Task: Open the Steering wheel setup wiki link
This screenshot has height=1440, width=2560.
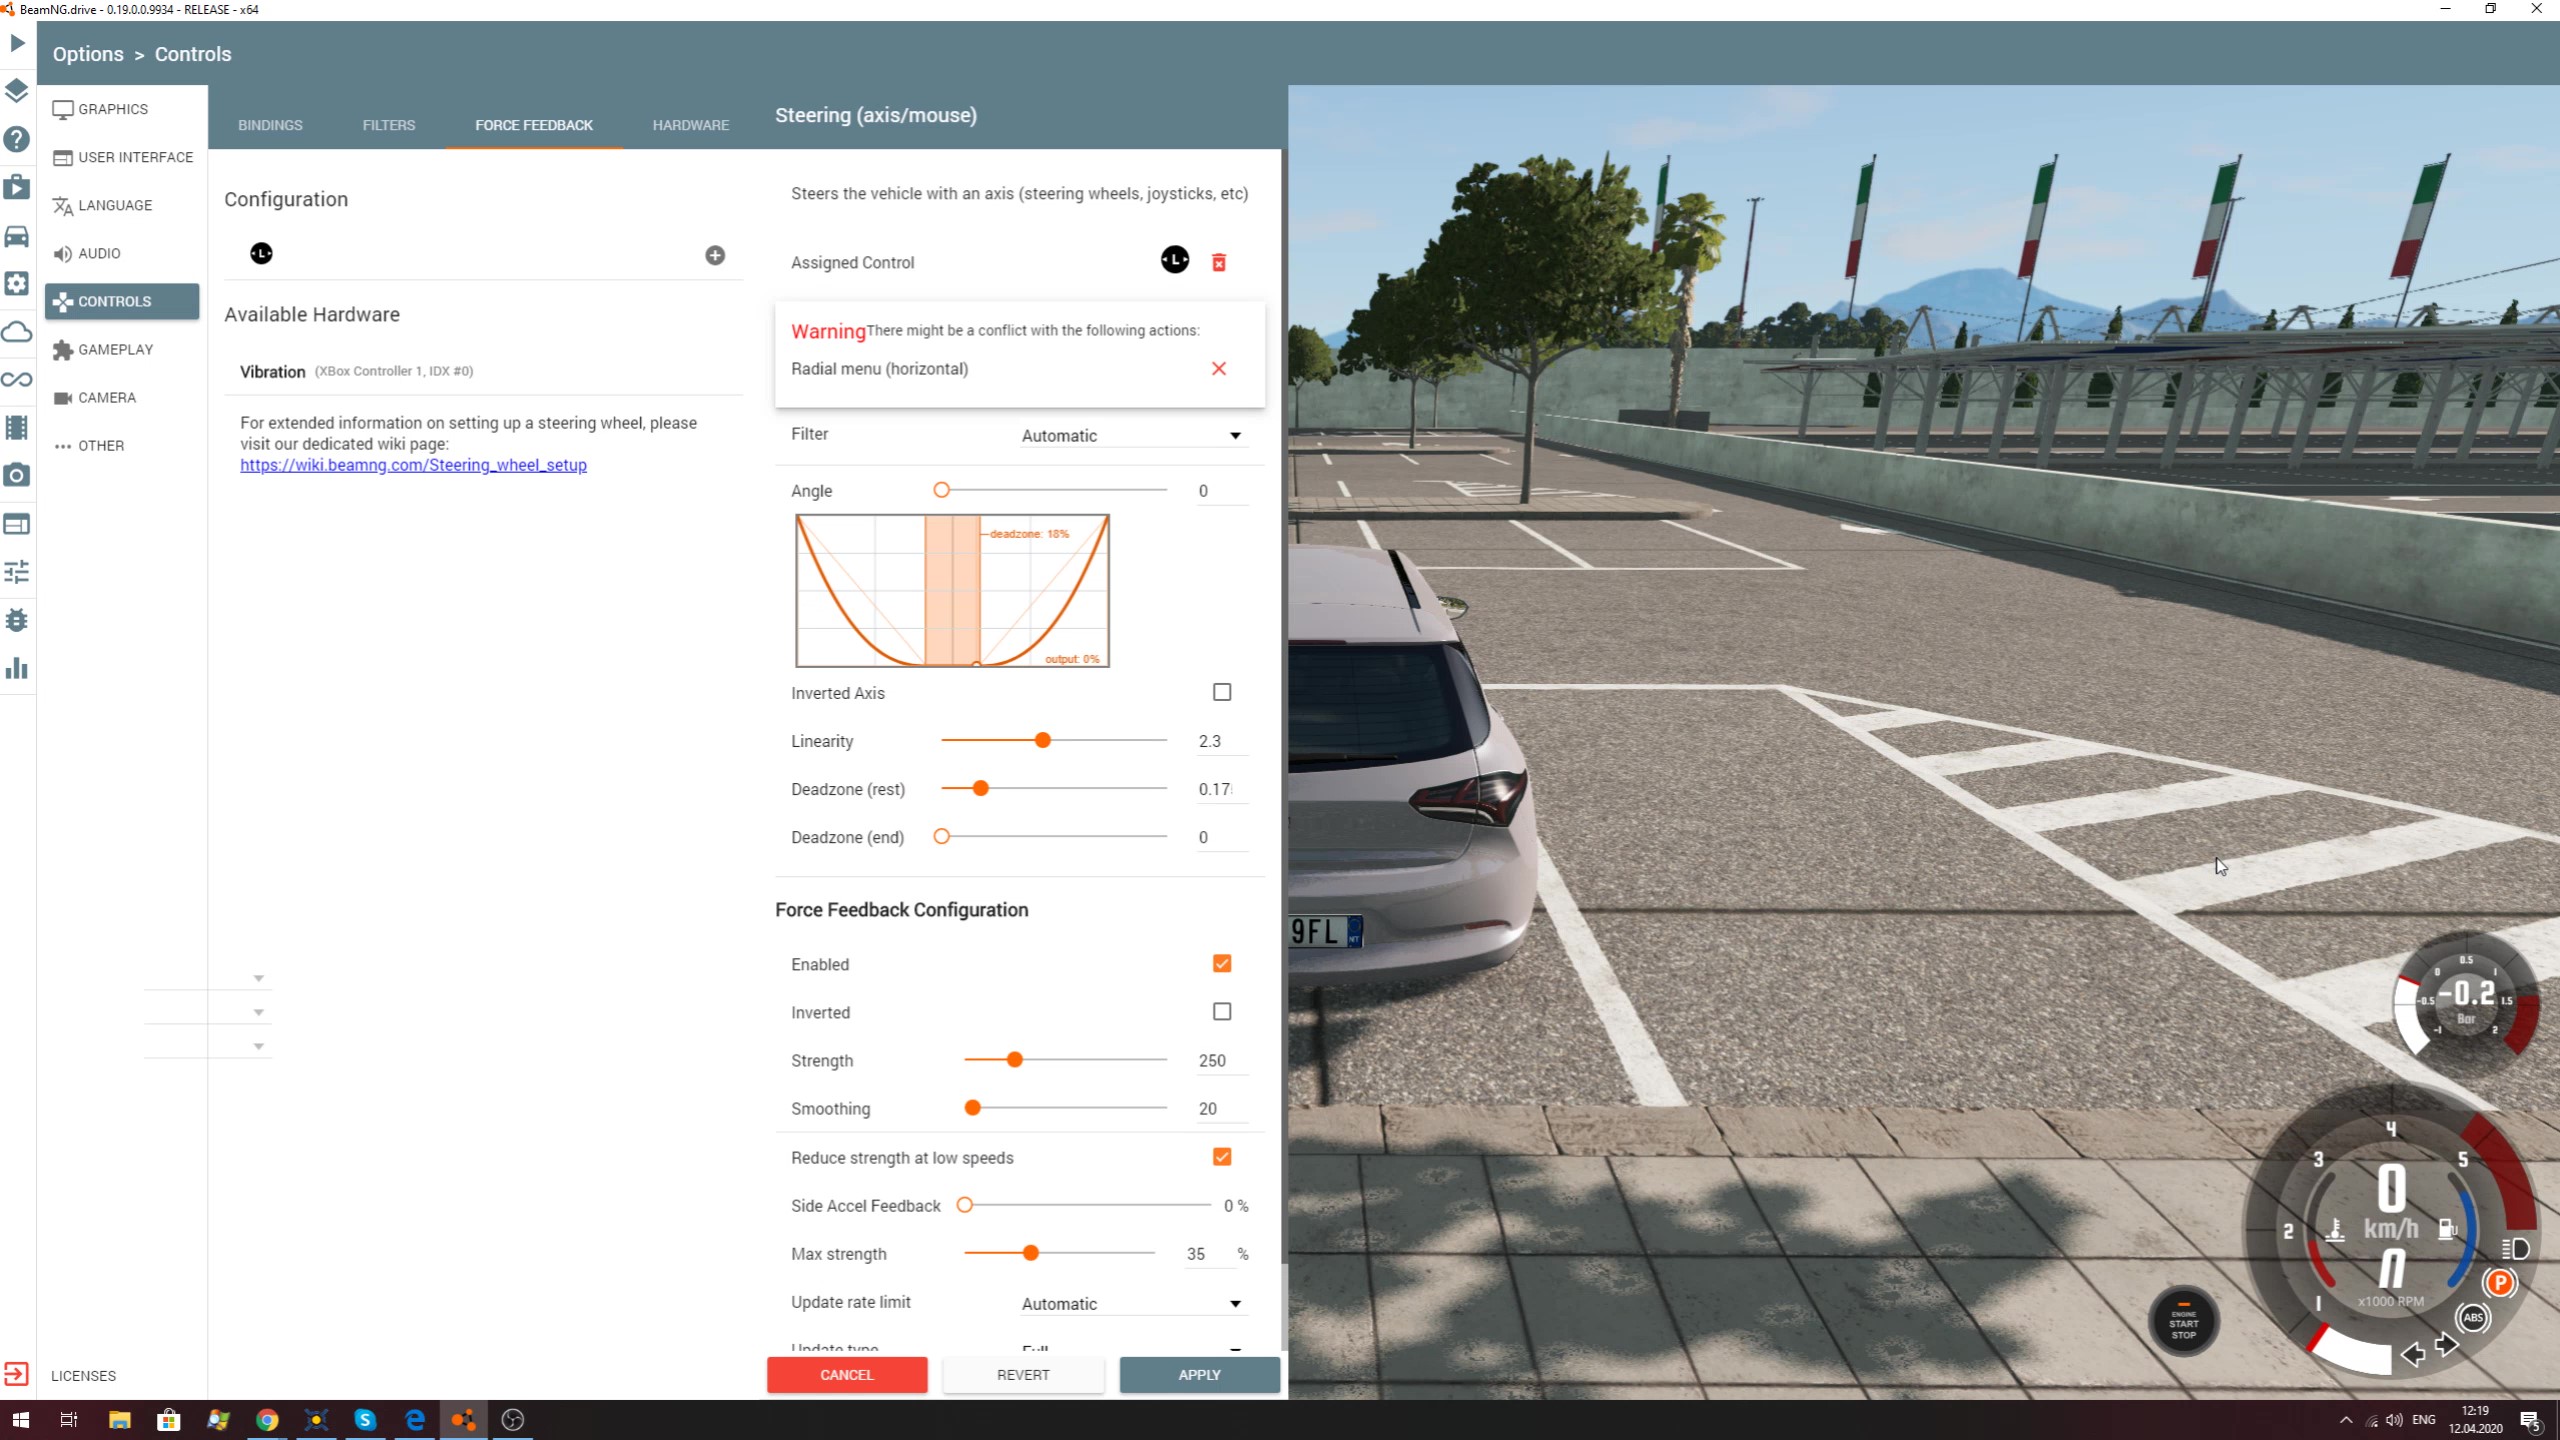Action: tap(413, 465)
